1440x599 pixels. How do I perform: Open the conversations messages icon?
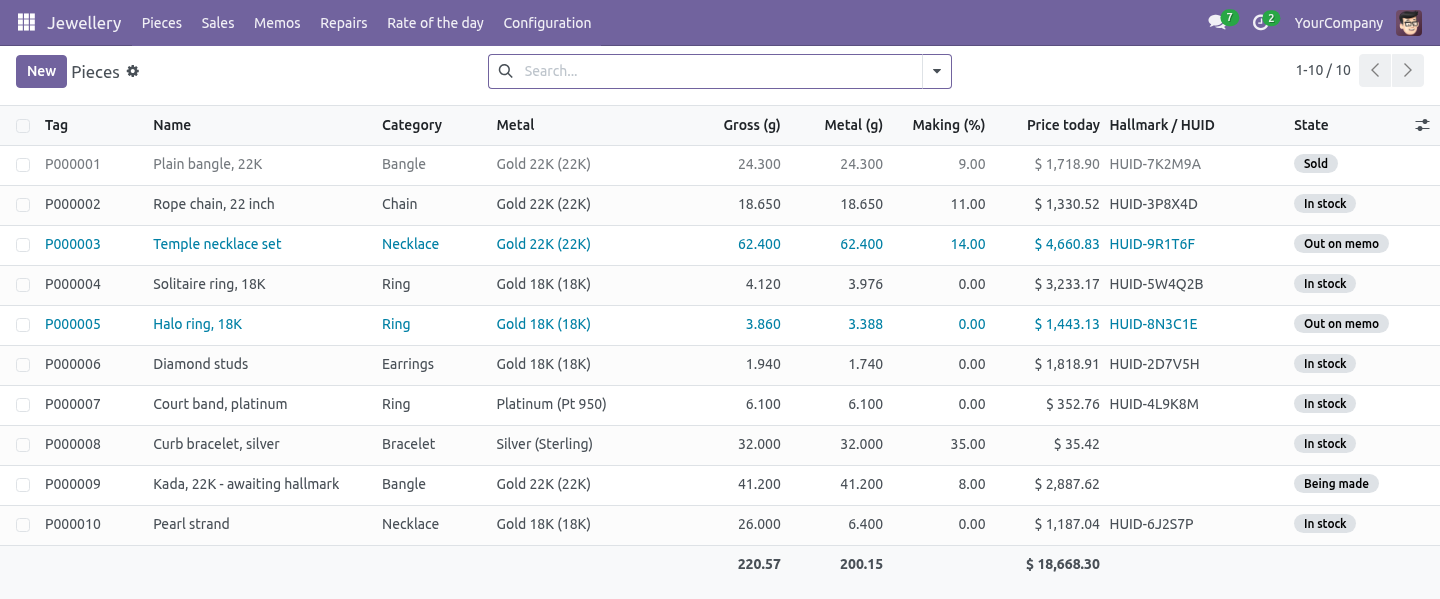(1217, 22)
